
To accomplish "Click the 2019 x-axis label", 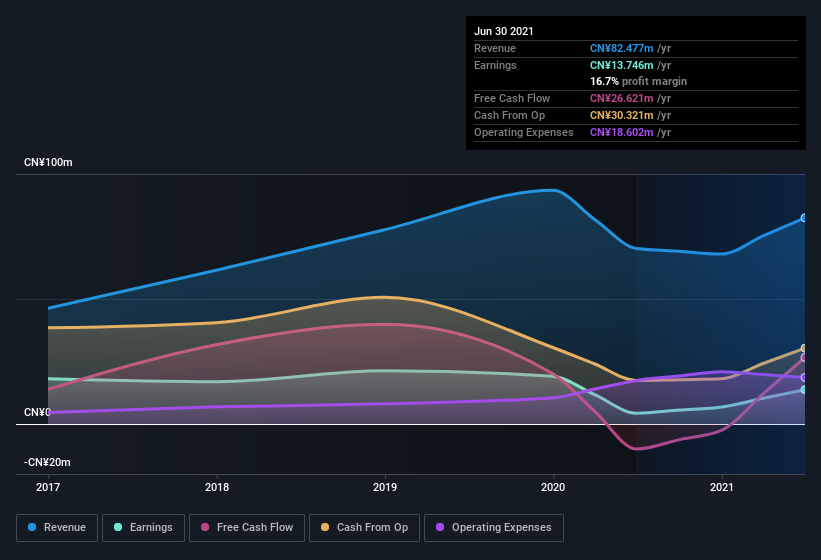I will [385, 487].
